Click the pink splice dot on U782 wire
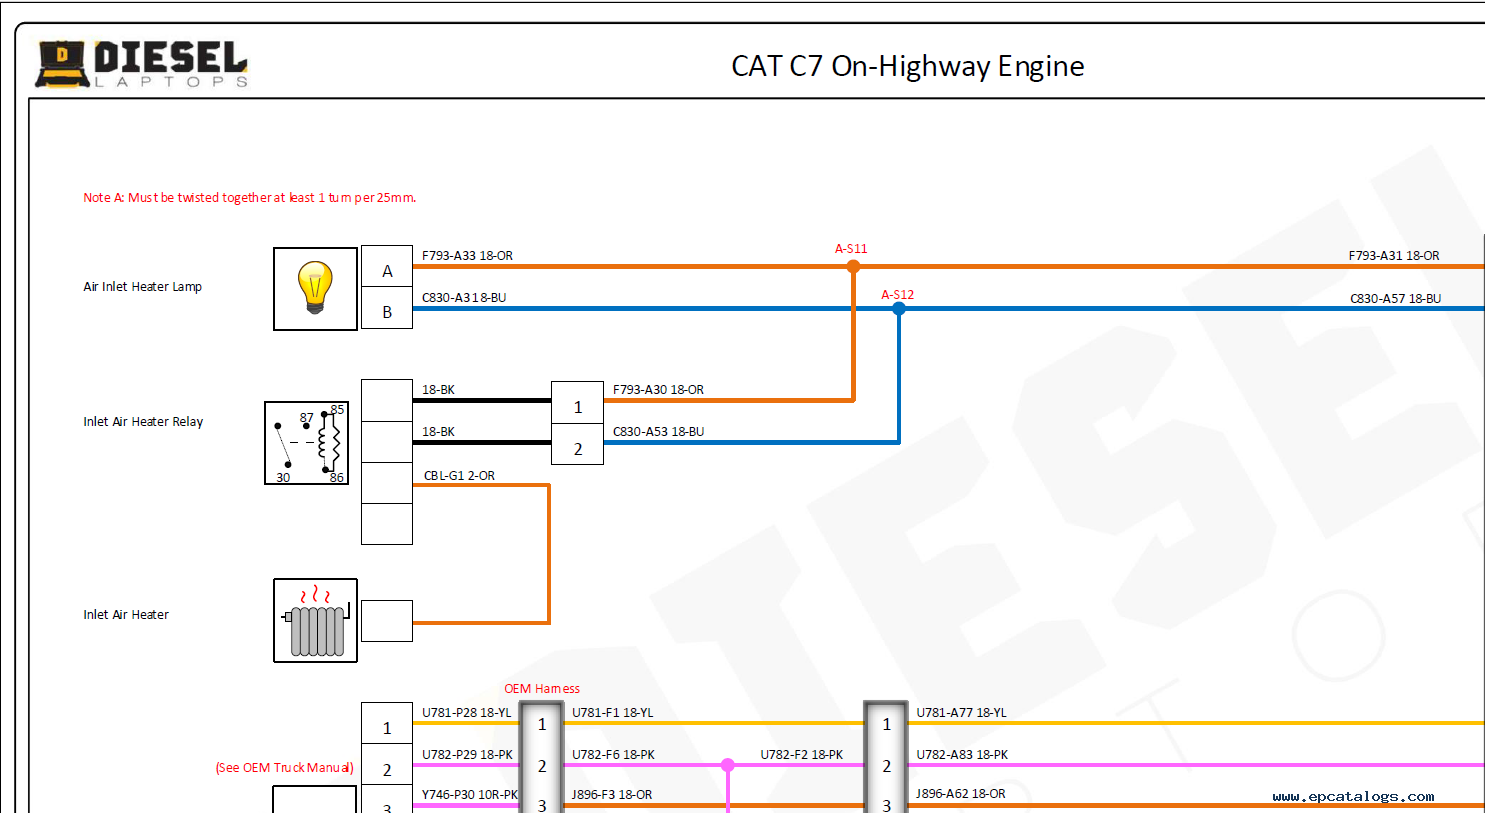 point(728,765)
